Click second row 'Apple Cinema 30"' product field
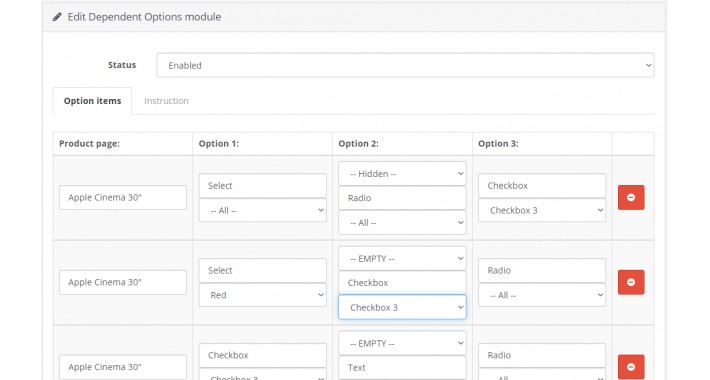This screenshot has width=710, height=380. click(x=123, y=282)
